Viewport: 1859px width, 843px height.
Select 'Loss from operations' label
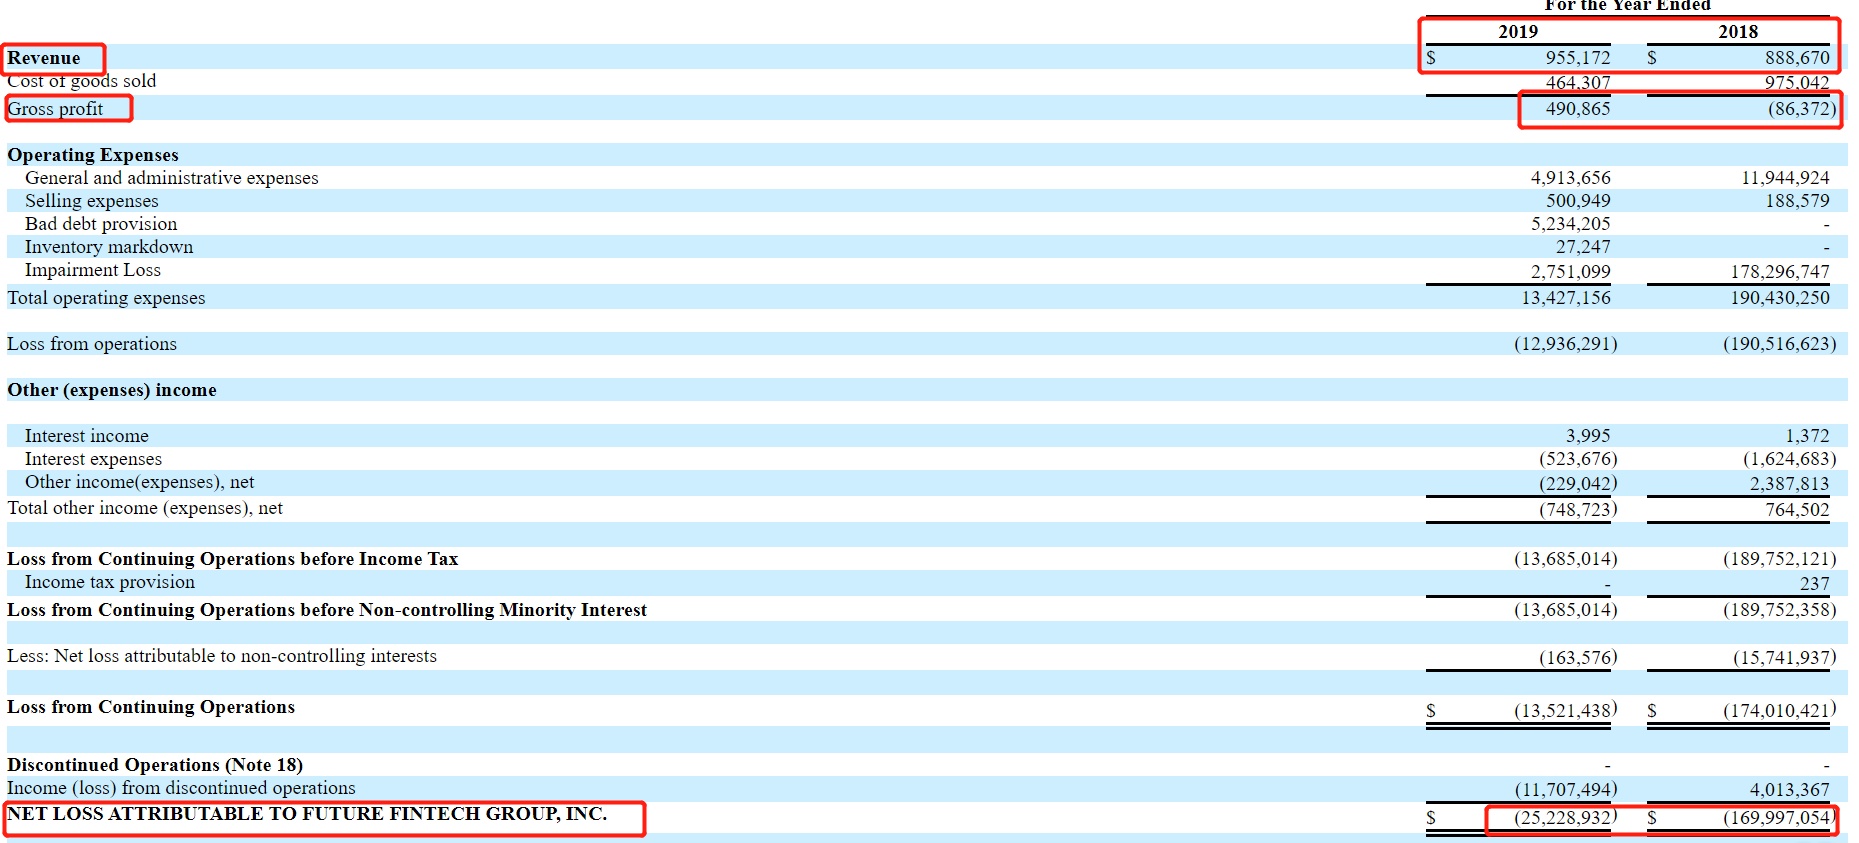tap(92, 344)
